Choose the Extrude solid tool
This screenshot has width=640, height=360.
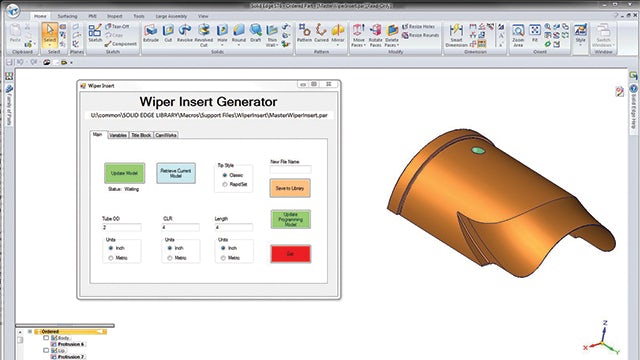click(151, 33)
